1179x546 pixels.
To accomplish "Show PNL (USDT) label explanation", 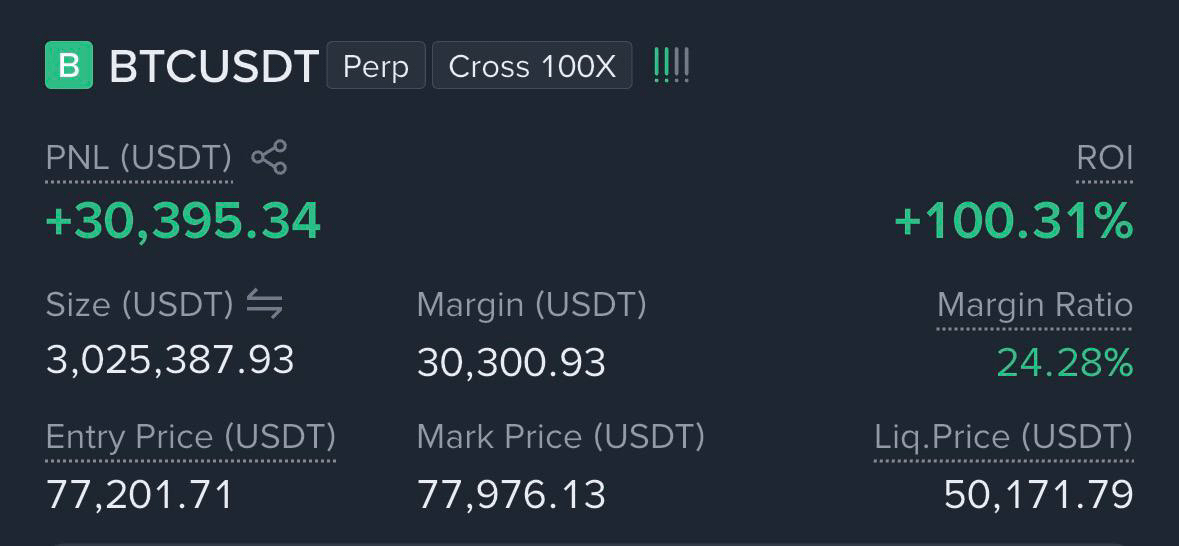I will (x=139, y=158).
